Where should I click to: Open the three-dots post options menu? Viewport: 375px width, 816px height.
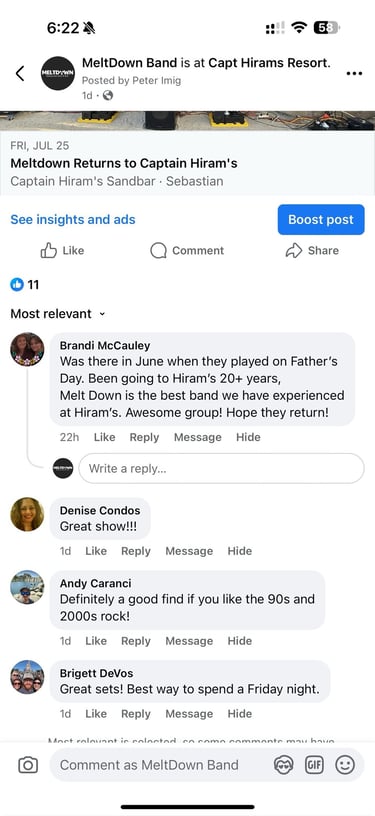354,73
